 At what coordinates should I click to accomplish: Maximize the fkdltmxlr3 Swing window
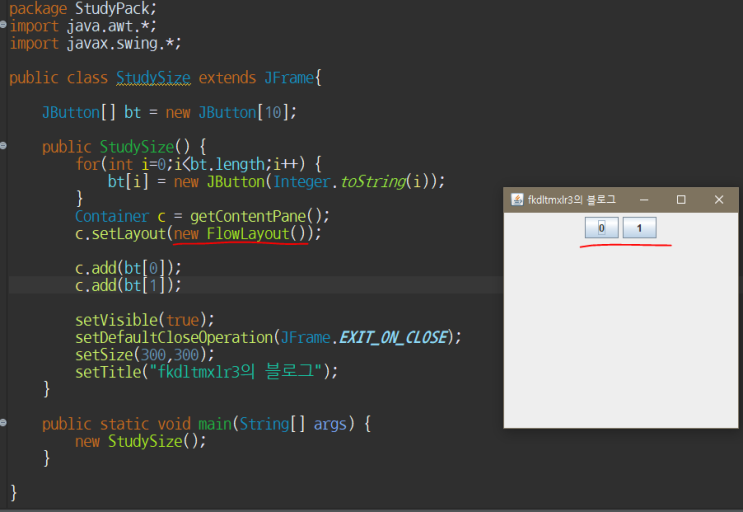click(x=681, y=200)
